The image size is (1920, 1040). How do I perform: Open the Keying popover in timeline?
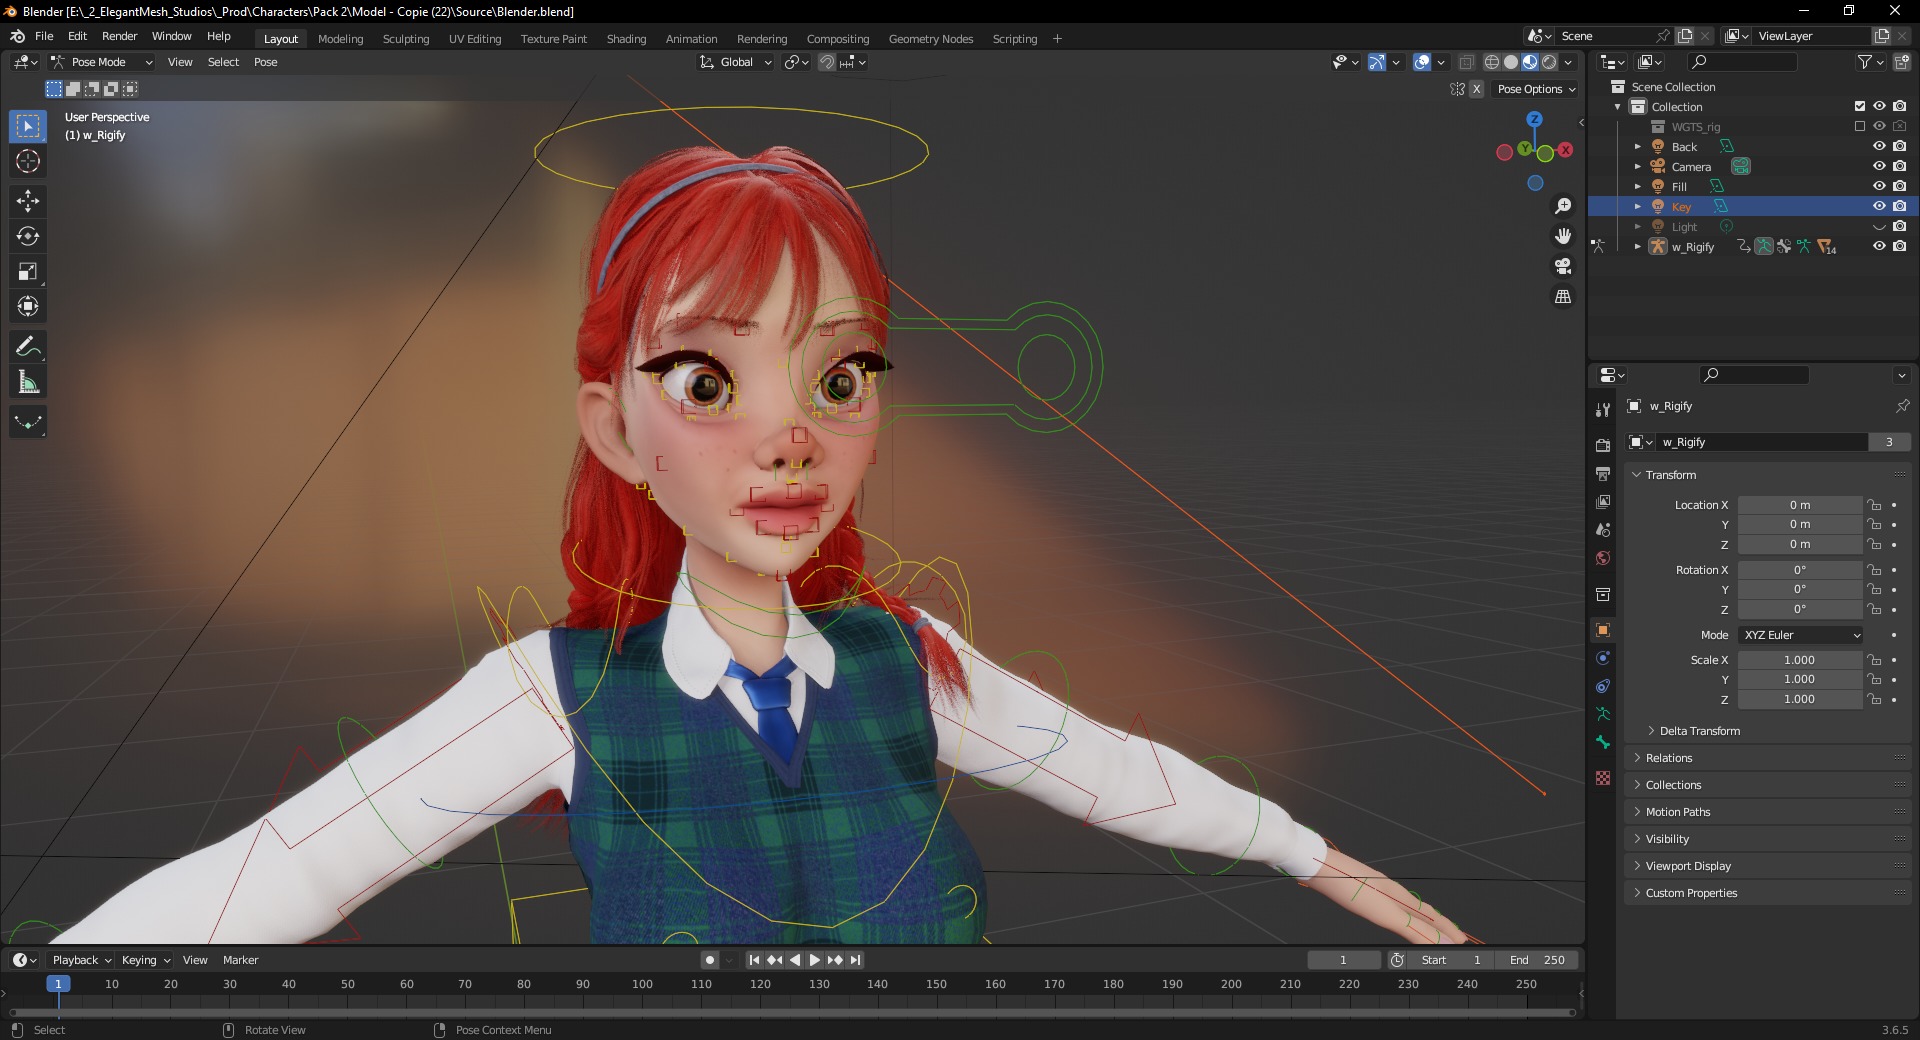click(146, 960)
